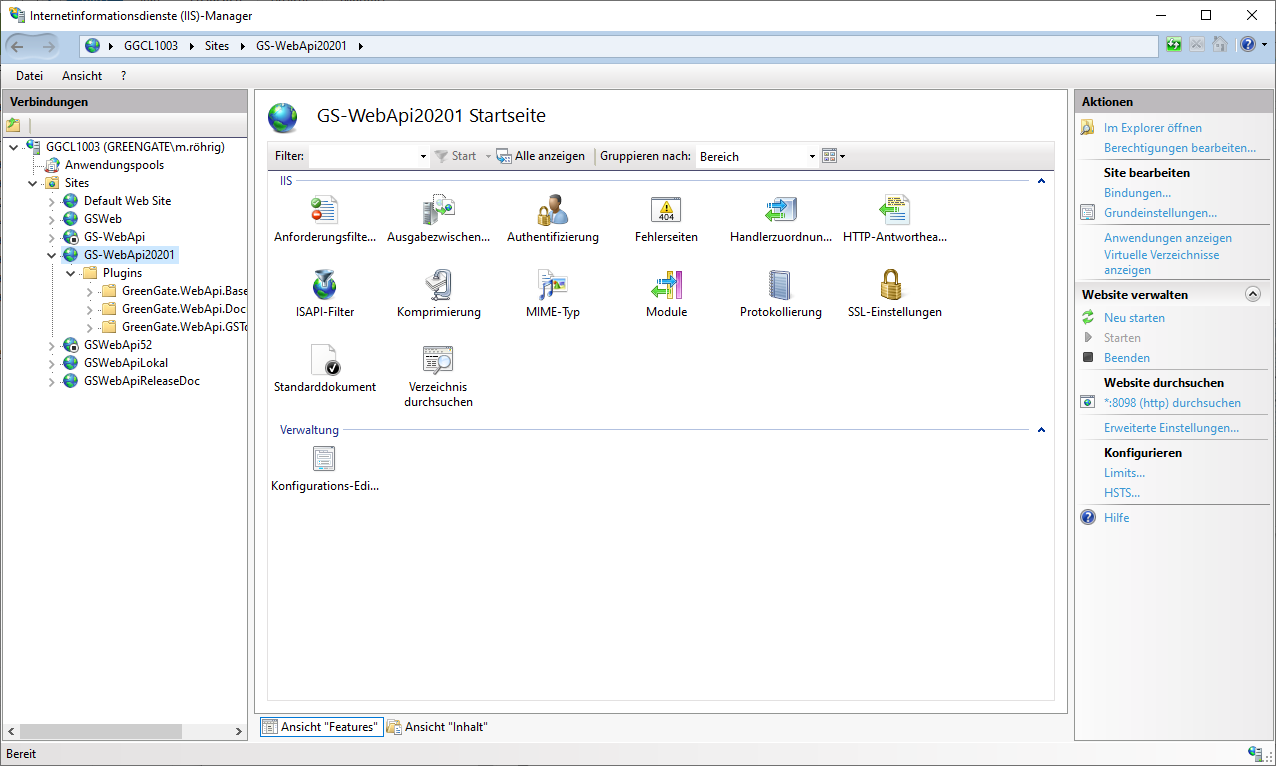Expand the GSWeb site node
Screen dimensions: 1276x766
(x=52, y=219)
